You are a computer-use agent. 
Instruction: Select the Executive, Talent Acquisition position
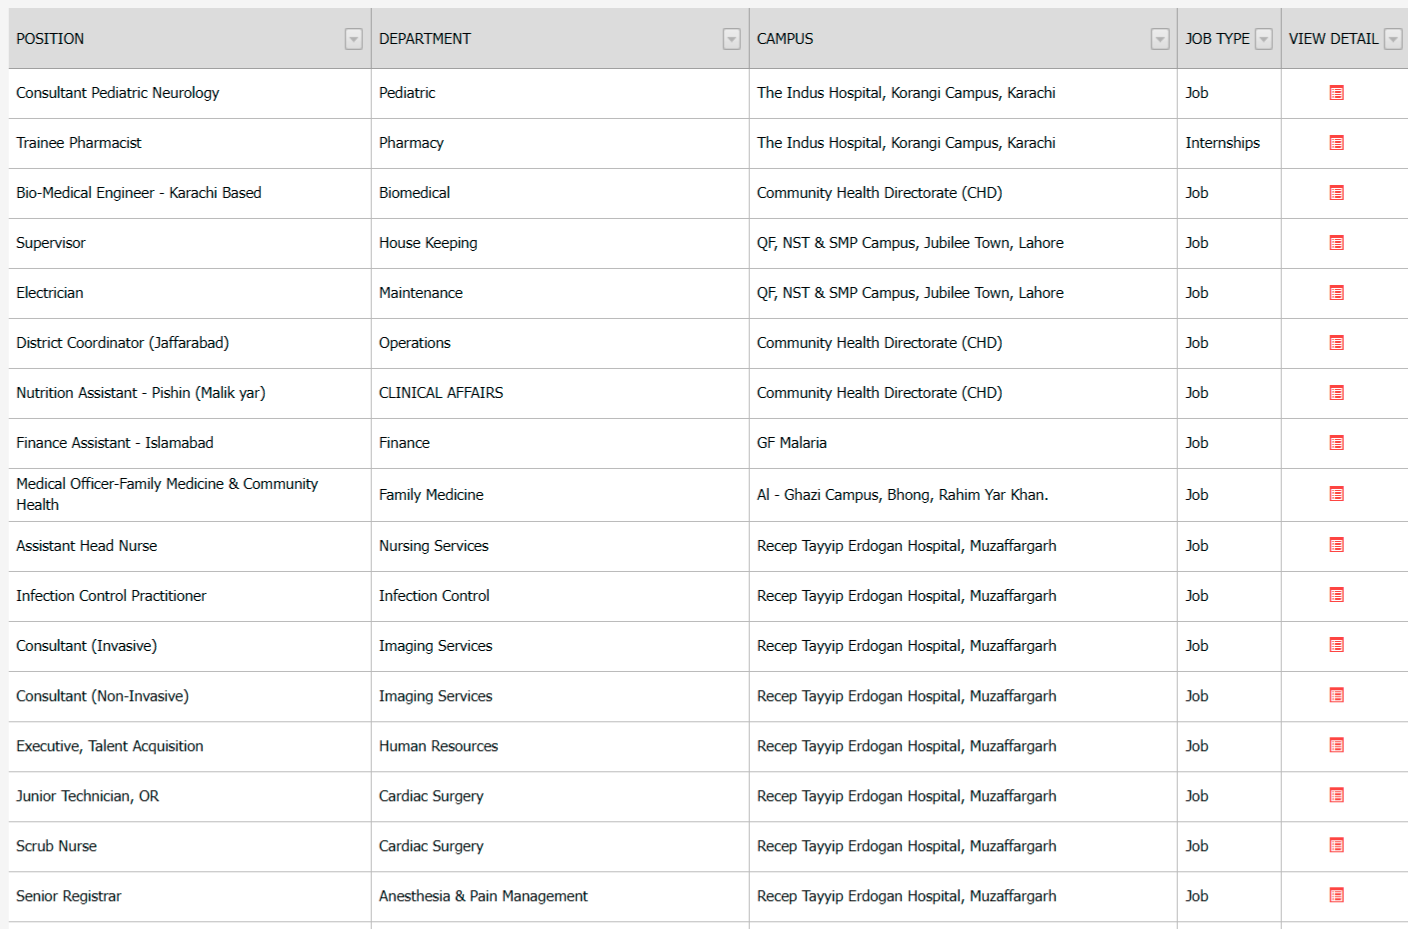pos(110,746)
